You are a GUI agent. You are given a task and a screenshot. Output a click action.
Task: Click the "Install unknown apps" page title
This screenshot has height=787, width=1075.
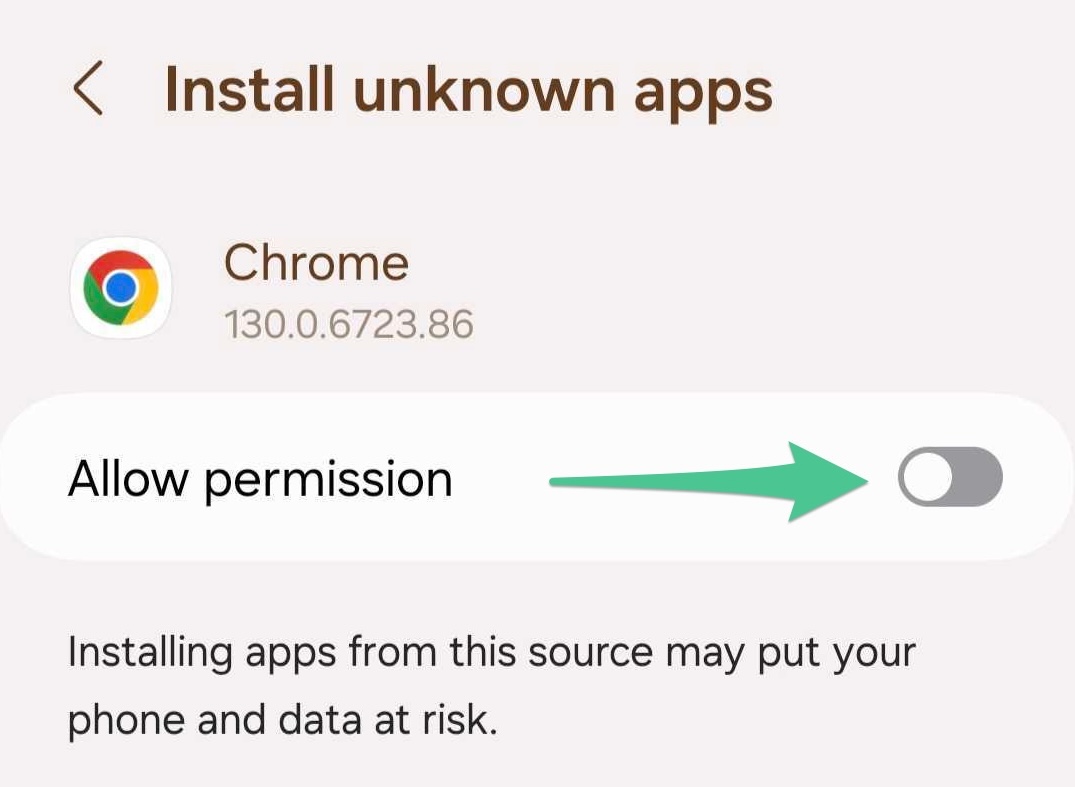[x=468, y=90]
